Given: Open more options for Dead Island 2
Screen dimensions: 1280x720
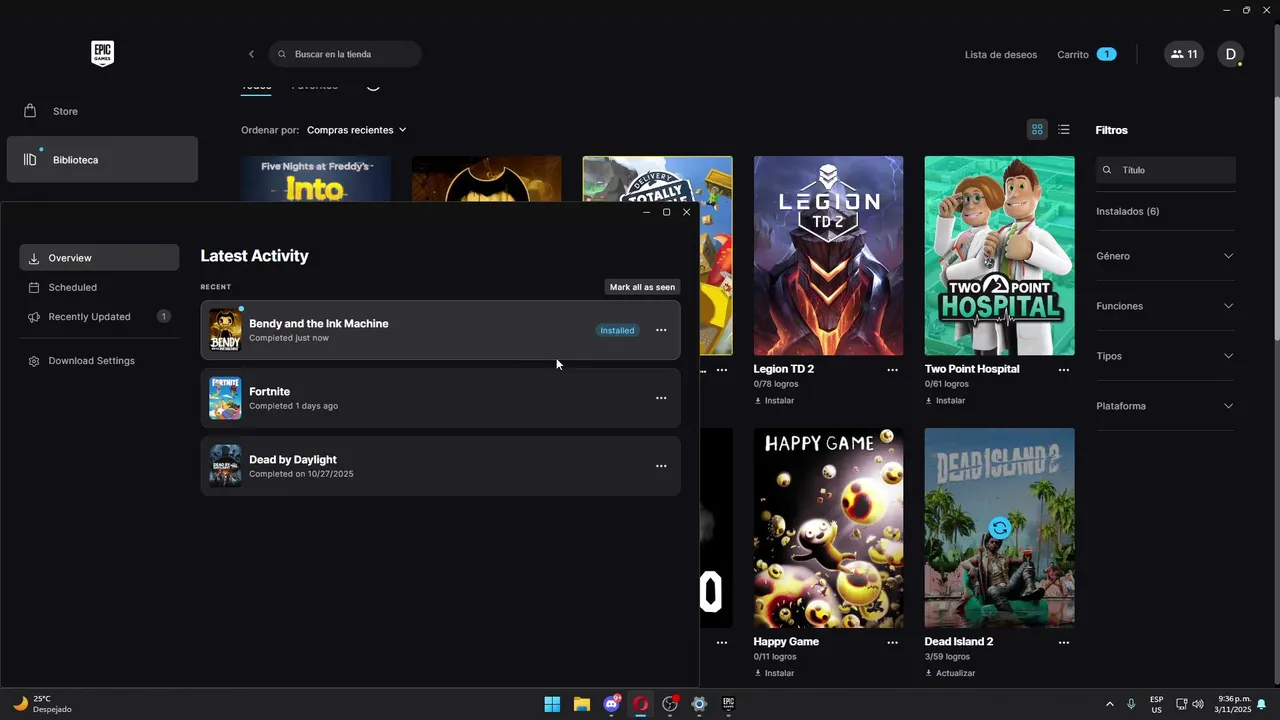Looking at the screenshot, I should [1063, 643].
